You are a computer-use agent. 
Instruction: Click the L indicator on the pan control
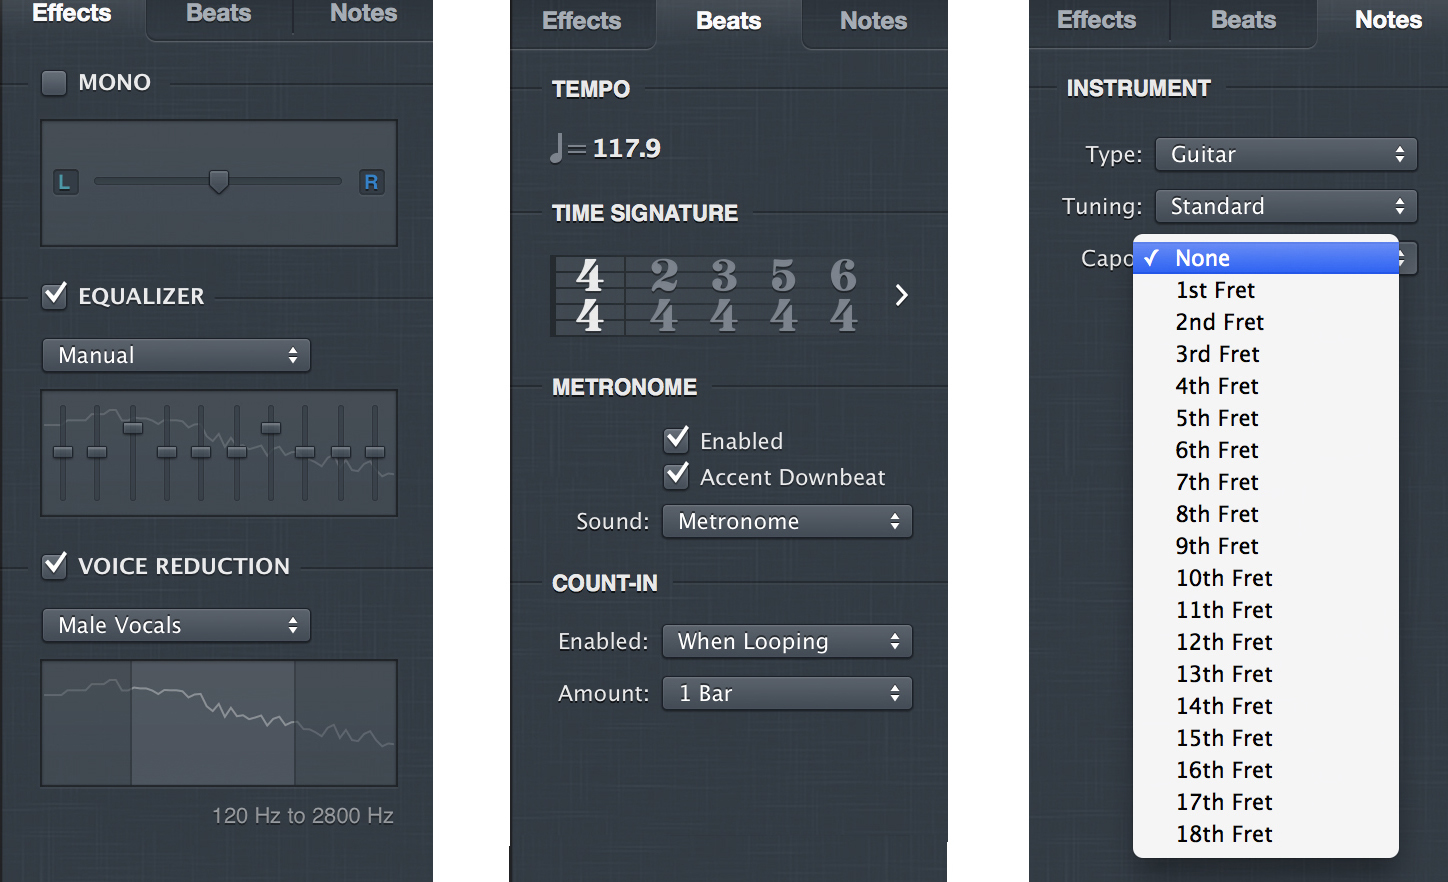coord(65,181)
